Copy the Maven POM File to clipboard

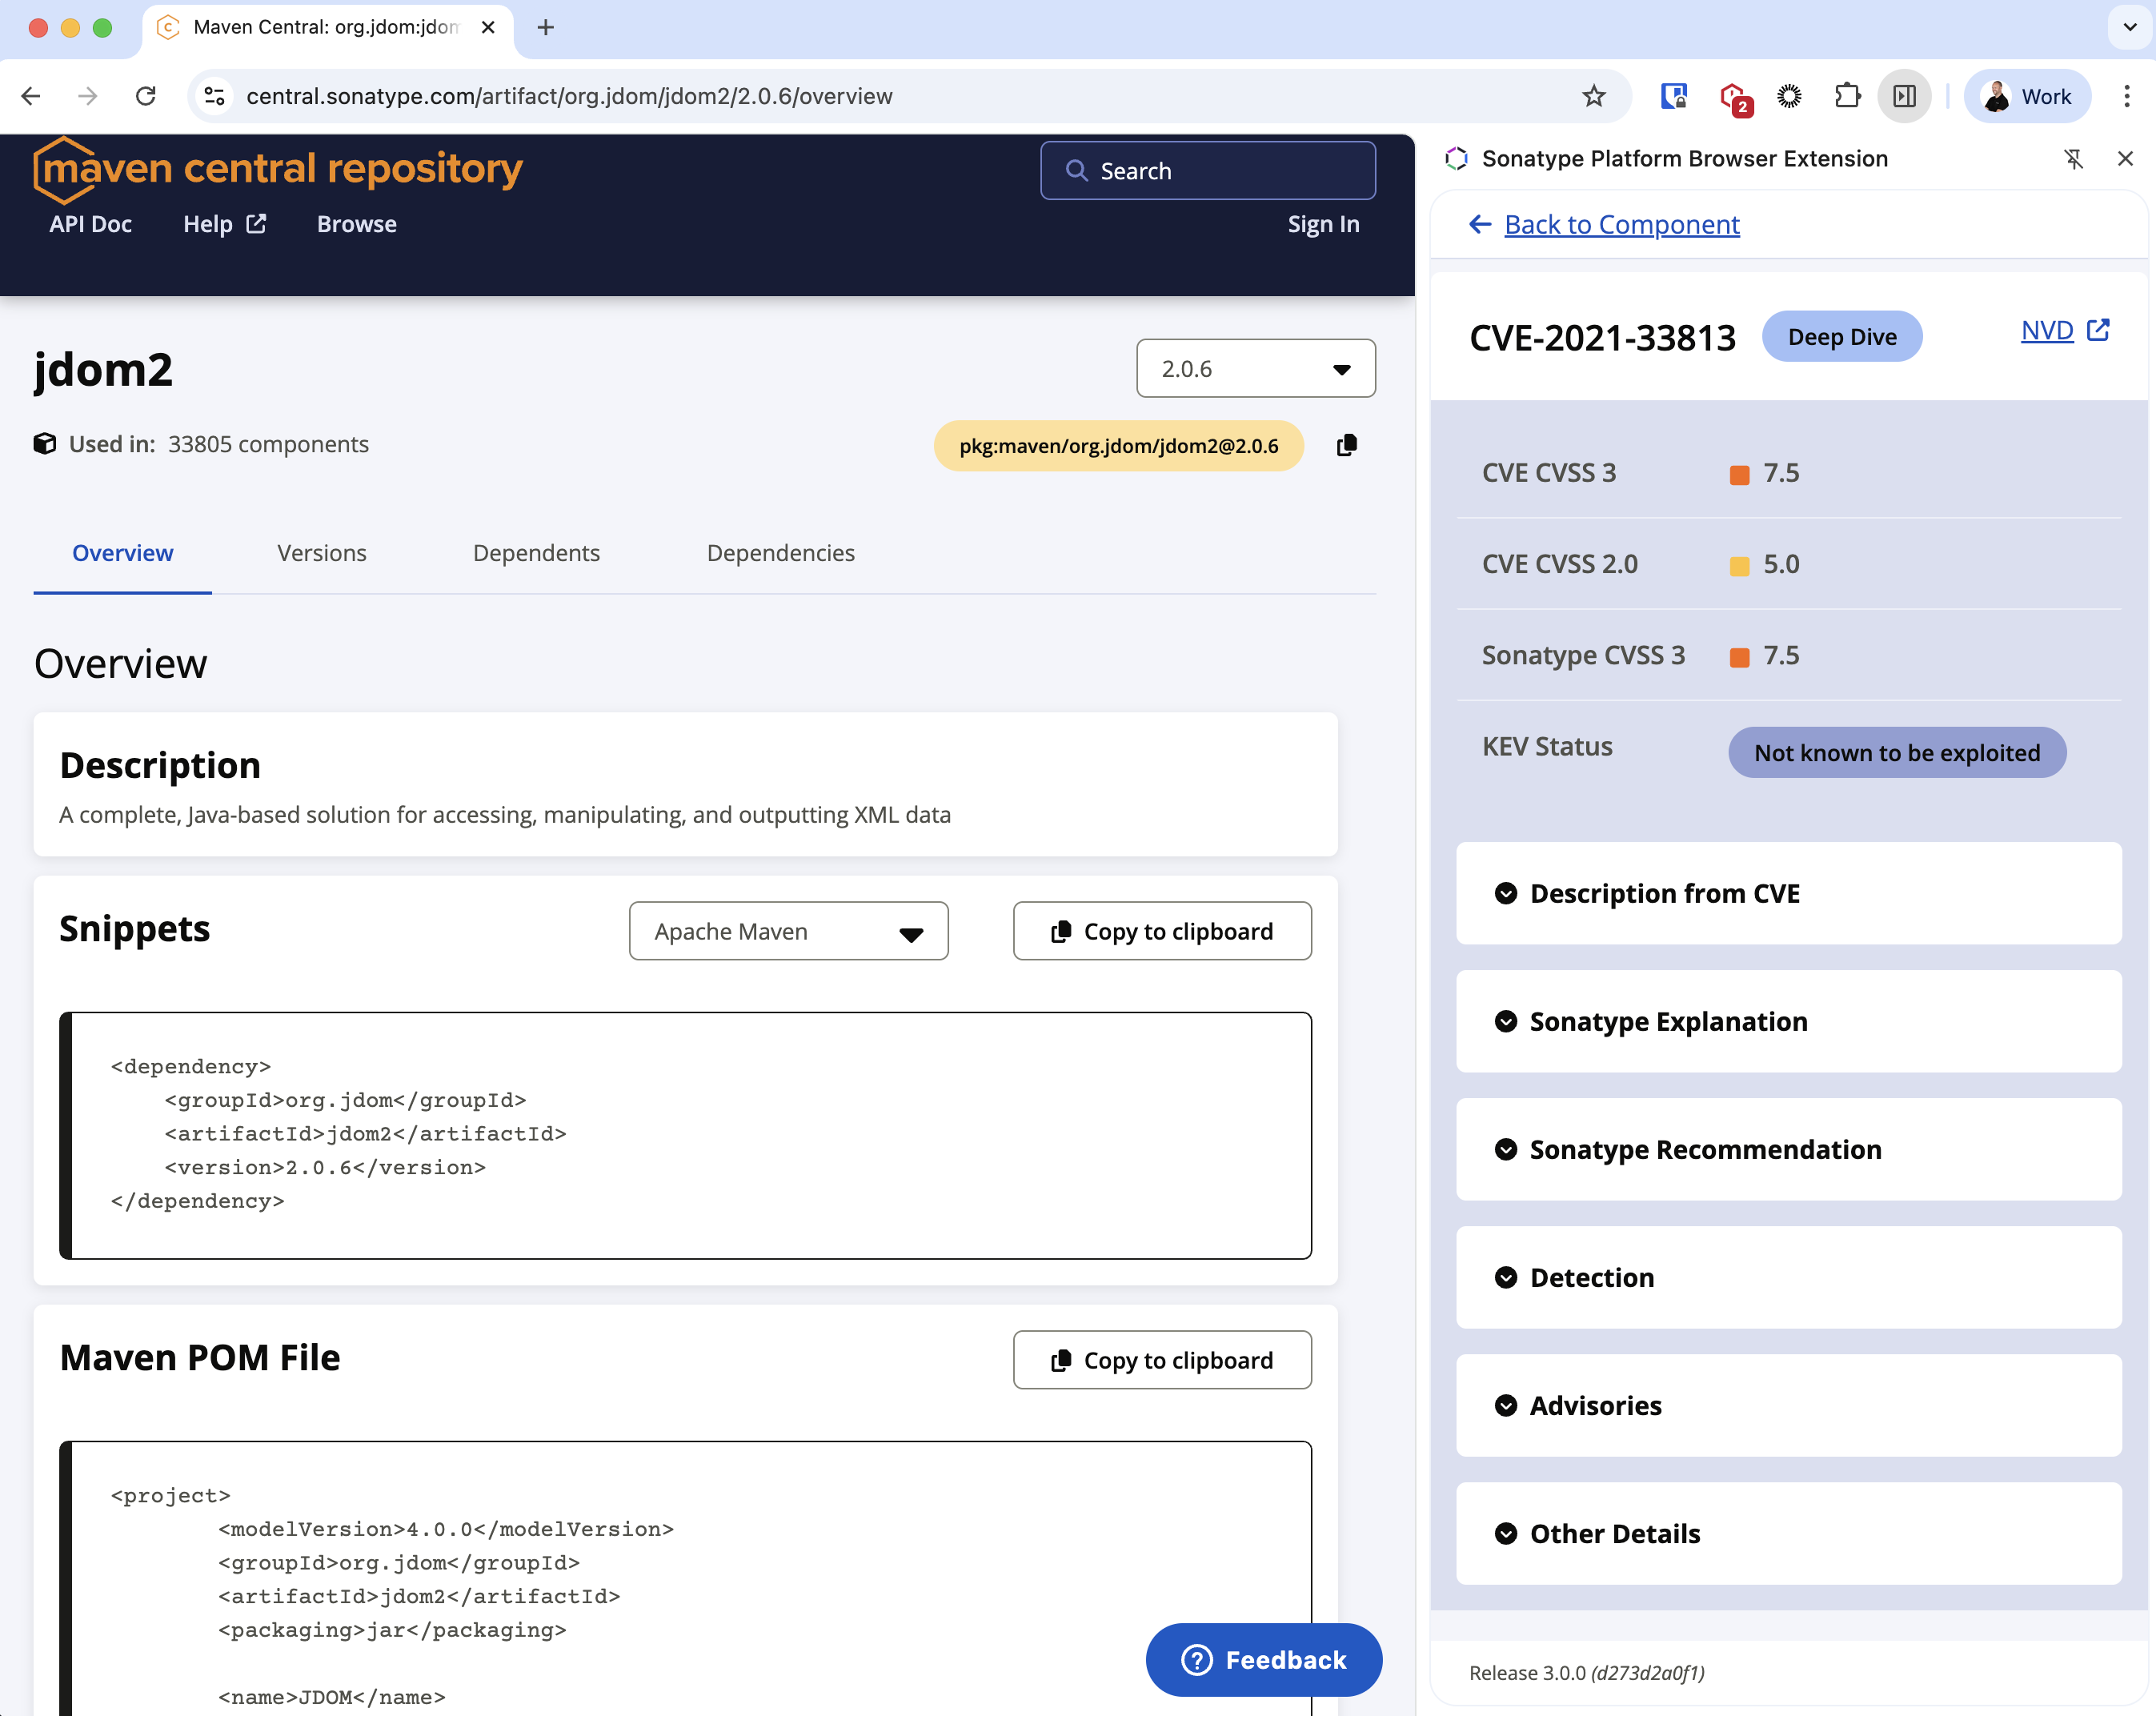pos(1162,1360)
